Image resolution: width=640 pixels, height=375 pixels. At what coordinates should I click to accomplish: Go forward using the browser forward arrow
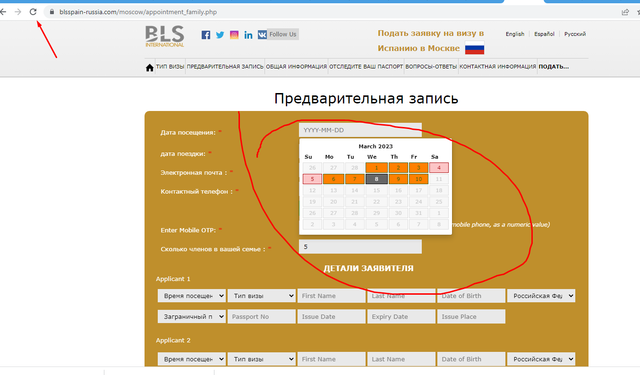(x=18, y=12)
